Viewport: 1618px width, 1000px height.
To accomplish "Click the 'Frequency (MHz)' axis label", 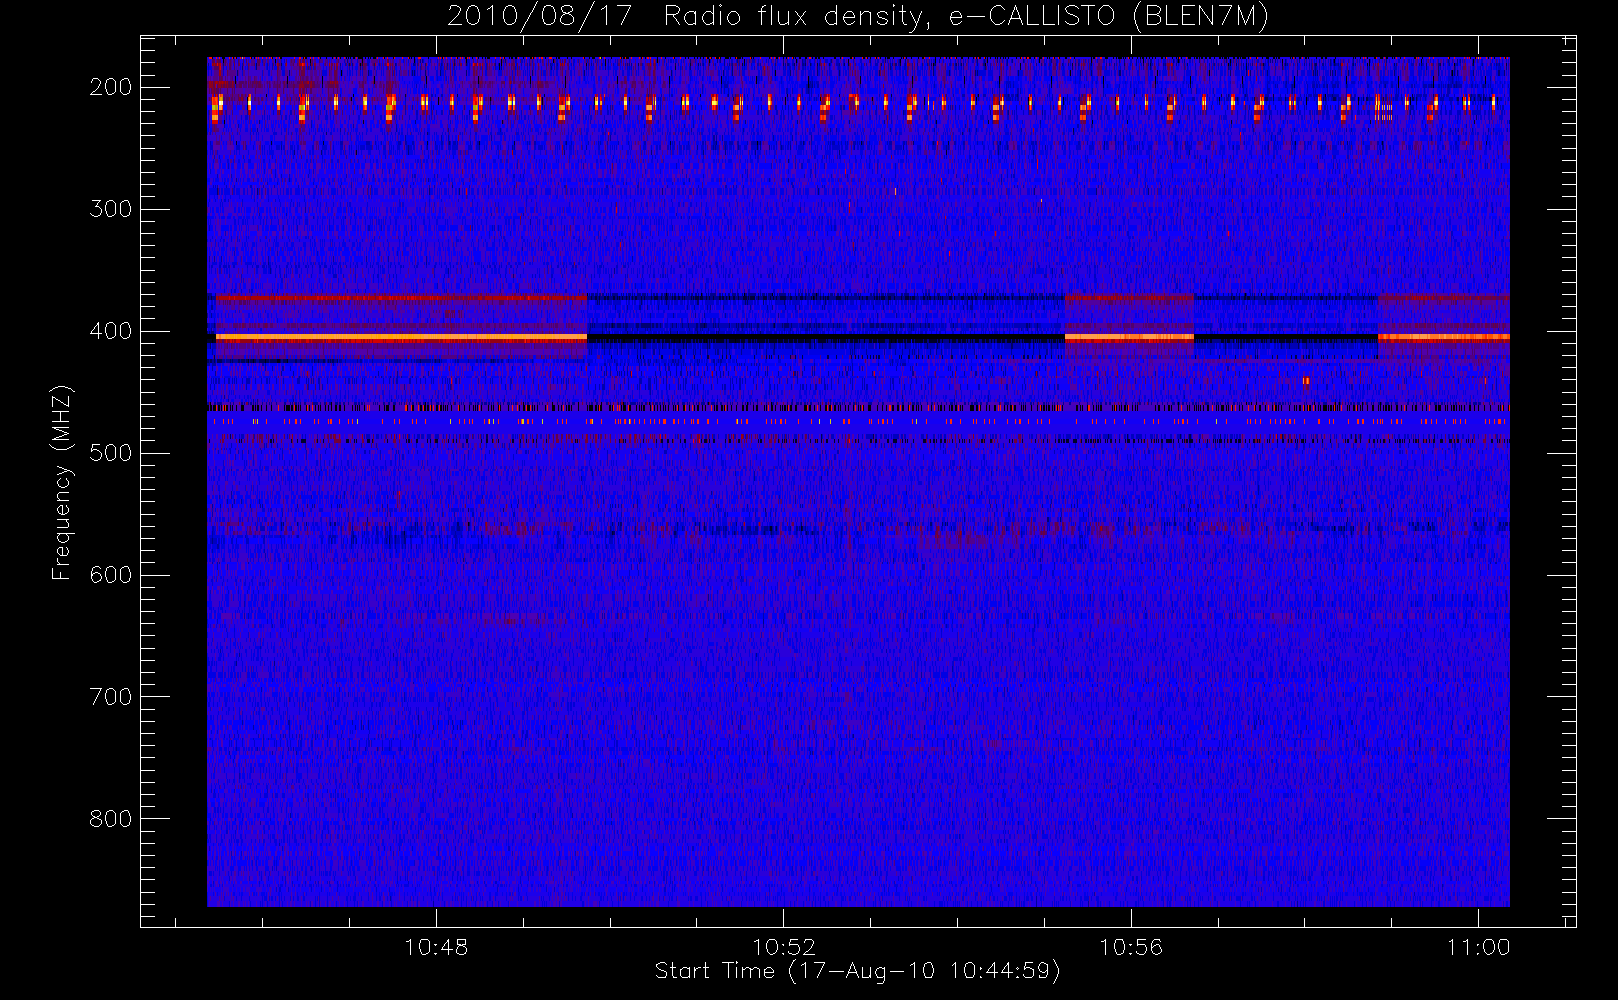I will [x=62, y=482].
